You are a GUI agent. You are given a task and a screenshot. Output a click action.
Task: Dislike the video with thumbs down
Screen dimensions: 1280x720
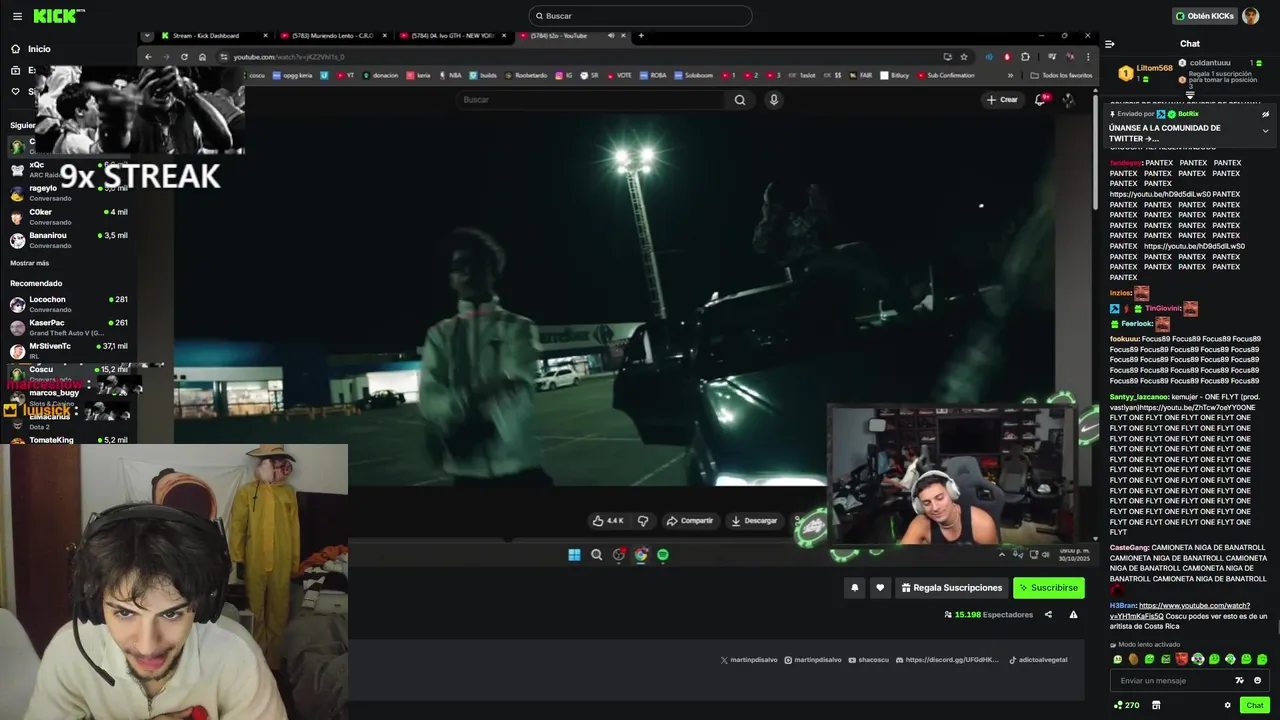[643, 521]
